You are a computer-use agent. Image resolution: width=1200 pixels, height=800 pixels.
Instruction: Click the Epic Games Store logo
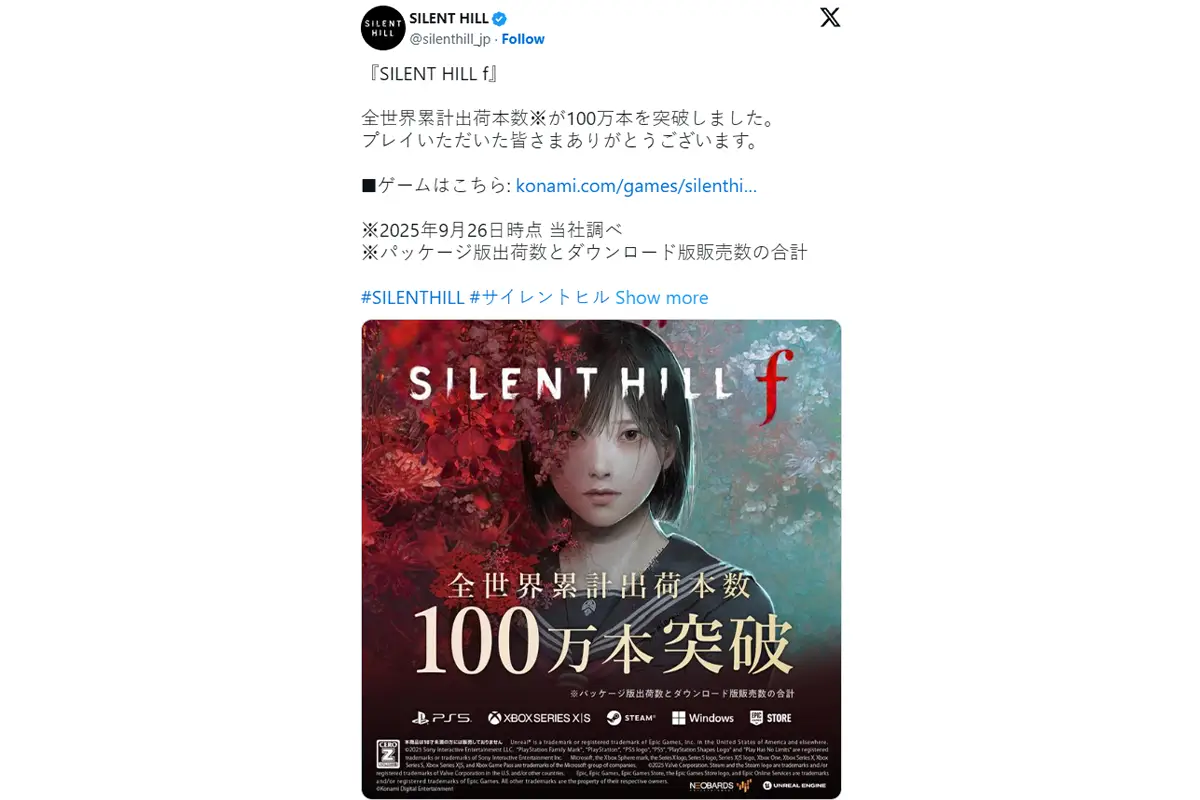(x=771, y=718)
